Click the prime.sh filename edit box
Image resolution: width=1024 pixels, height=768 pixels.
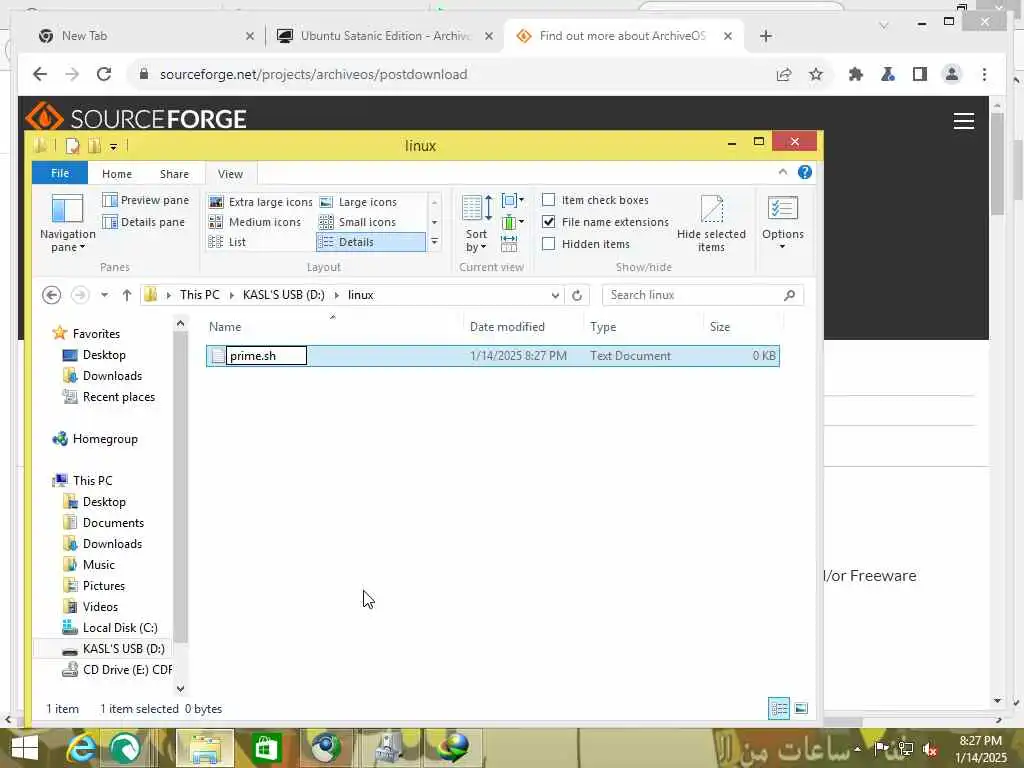266,356
